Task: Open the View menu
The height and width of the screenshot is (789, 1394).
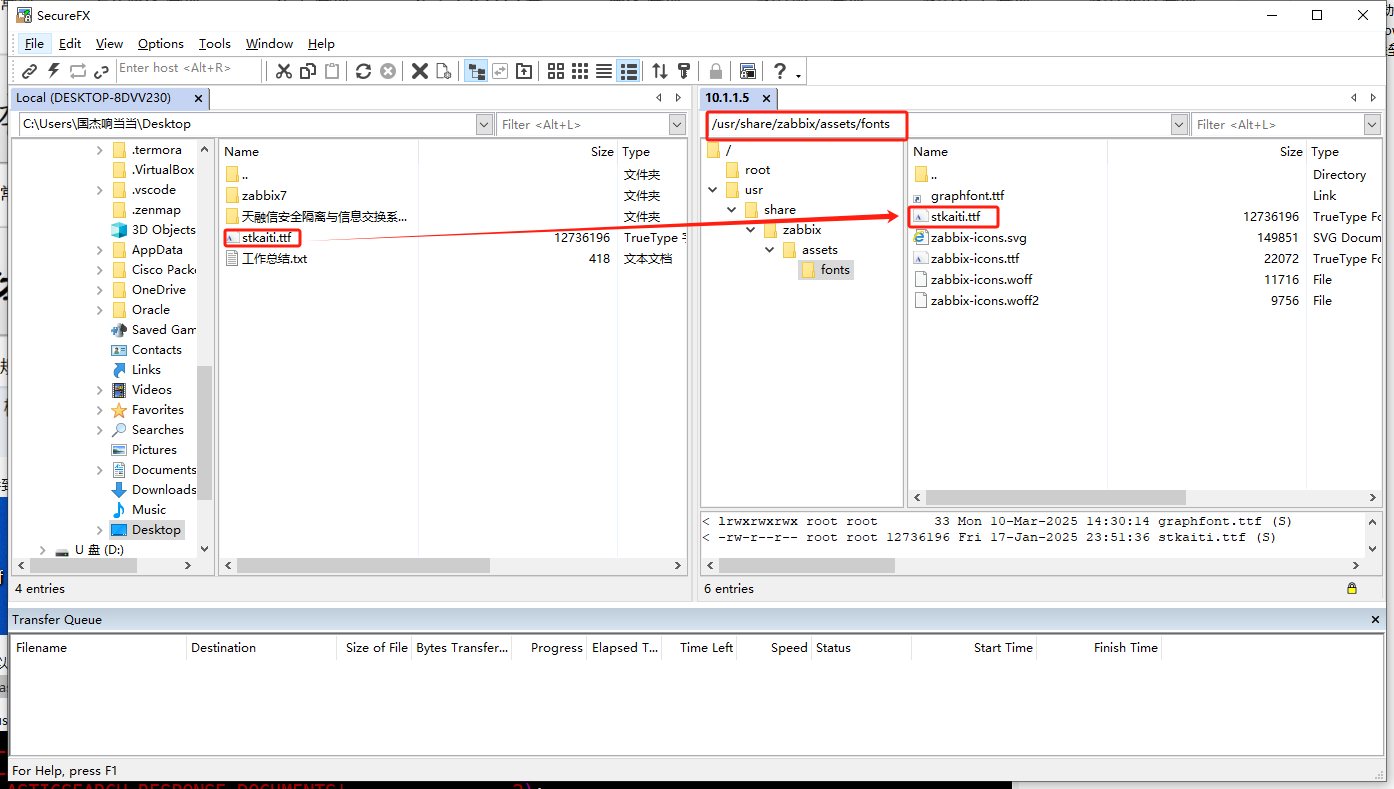Action: coord(109,44)
